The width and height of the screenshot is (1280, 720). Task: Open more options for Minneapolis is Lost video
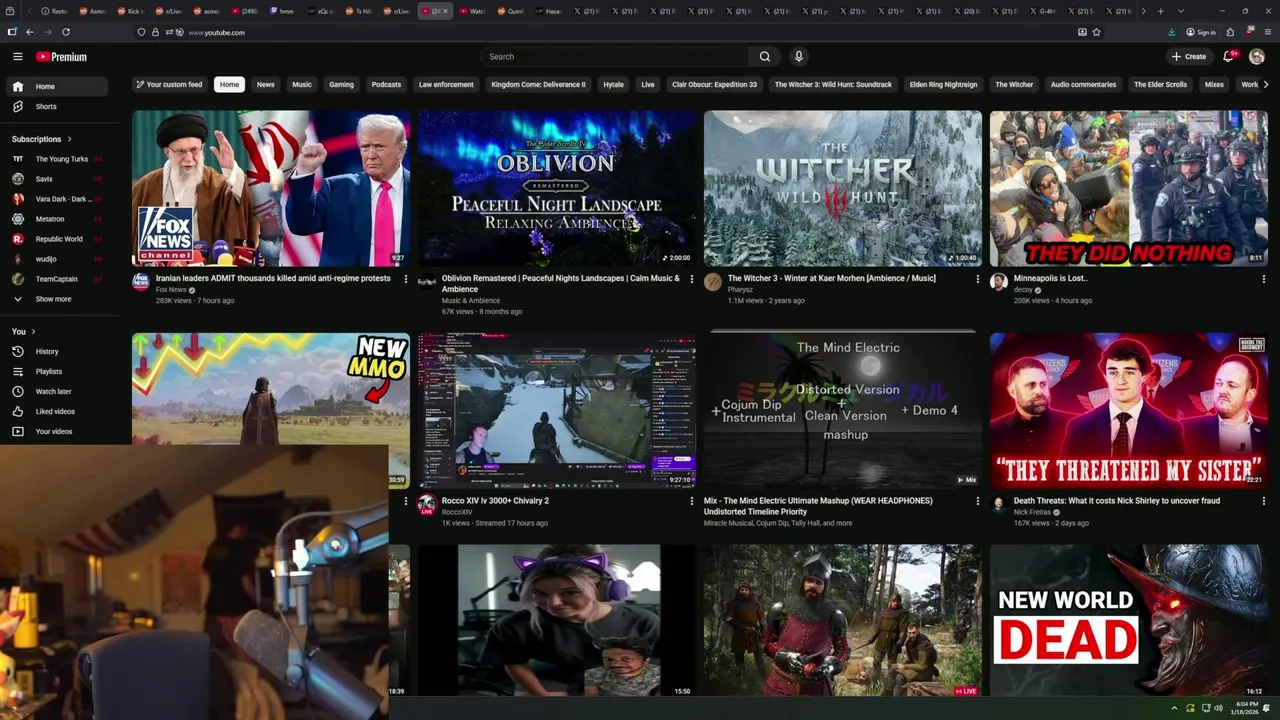click(1263, 279)
